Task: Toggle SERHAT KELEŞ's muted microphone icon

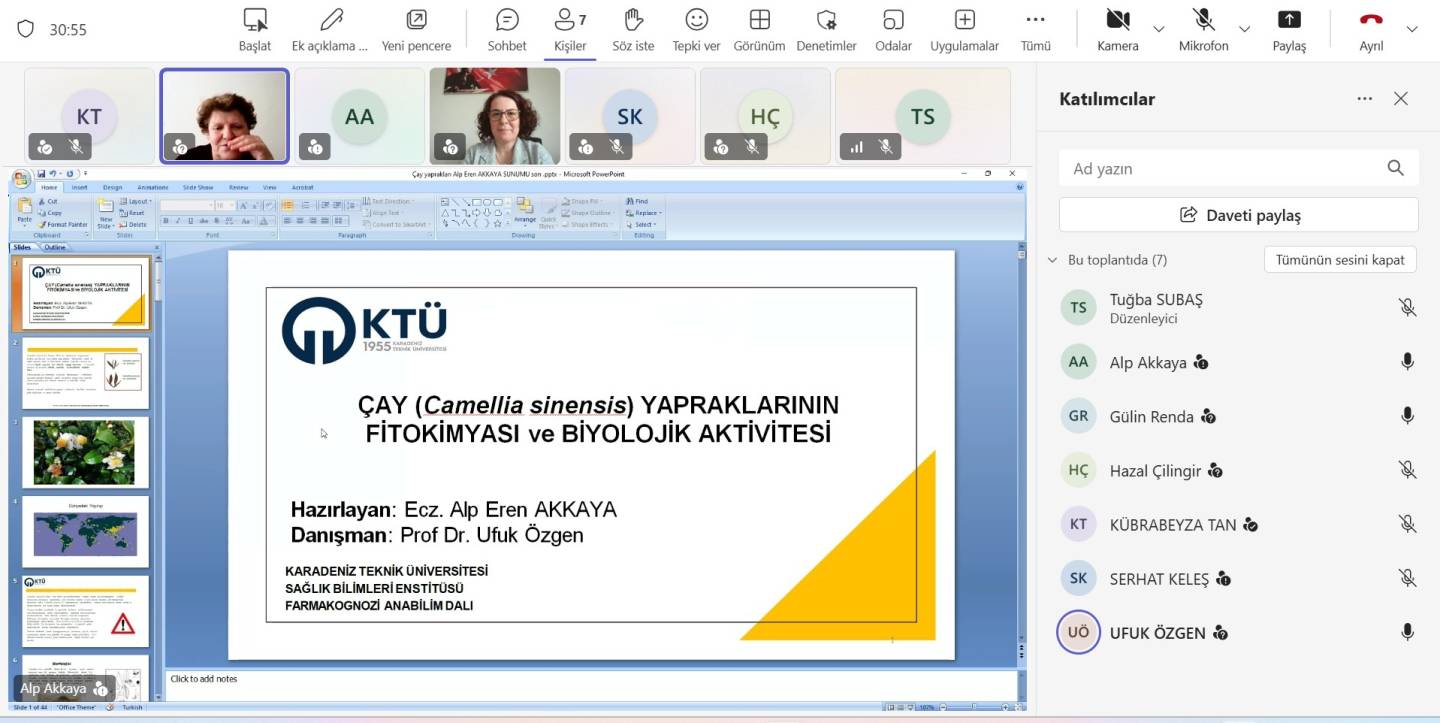Action: point(1407,578)
